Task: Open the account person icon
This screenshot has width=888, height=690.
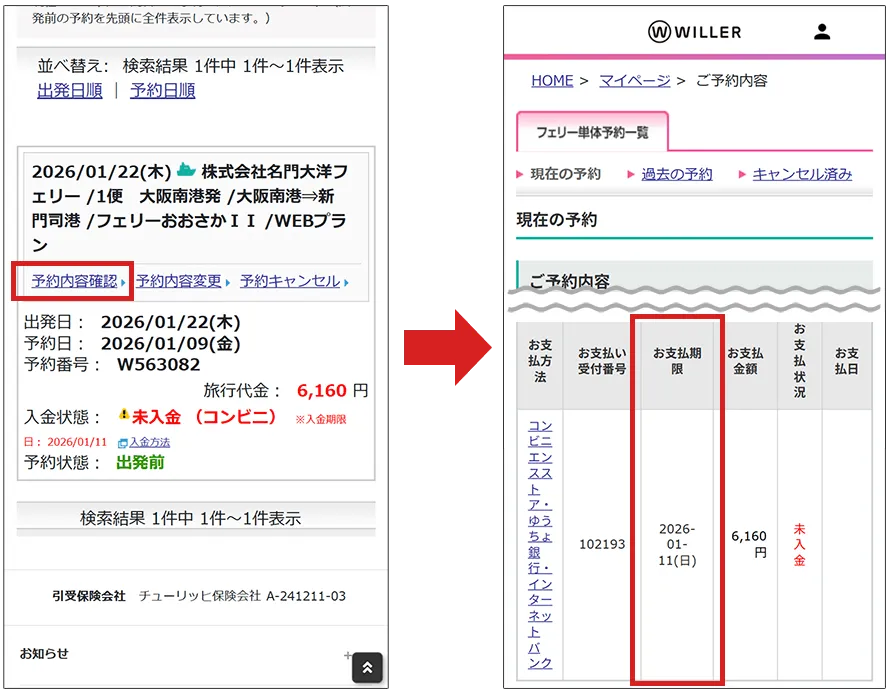Action: [x=822, y=31]
